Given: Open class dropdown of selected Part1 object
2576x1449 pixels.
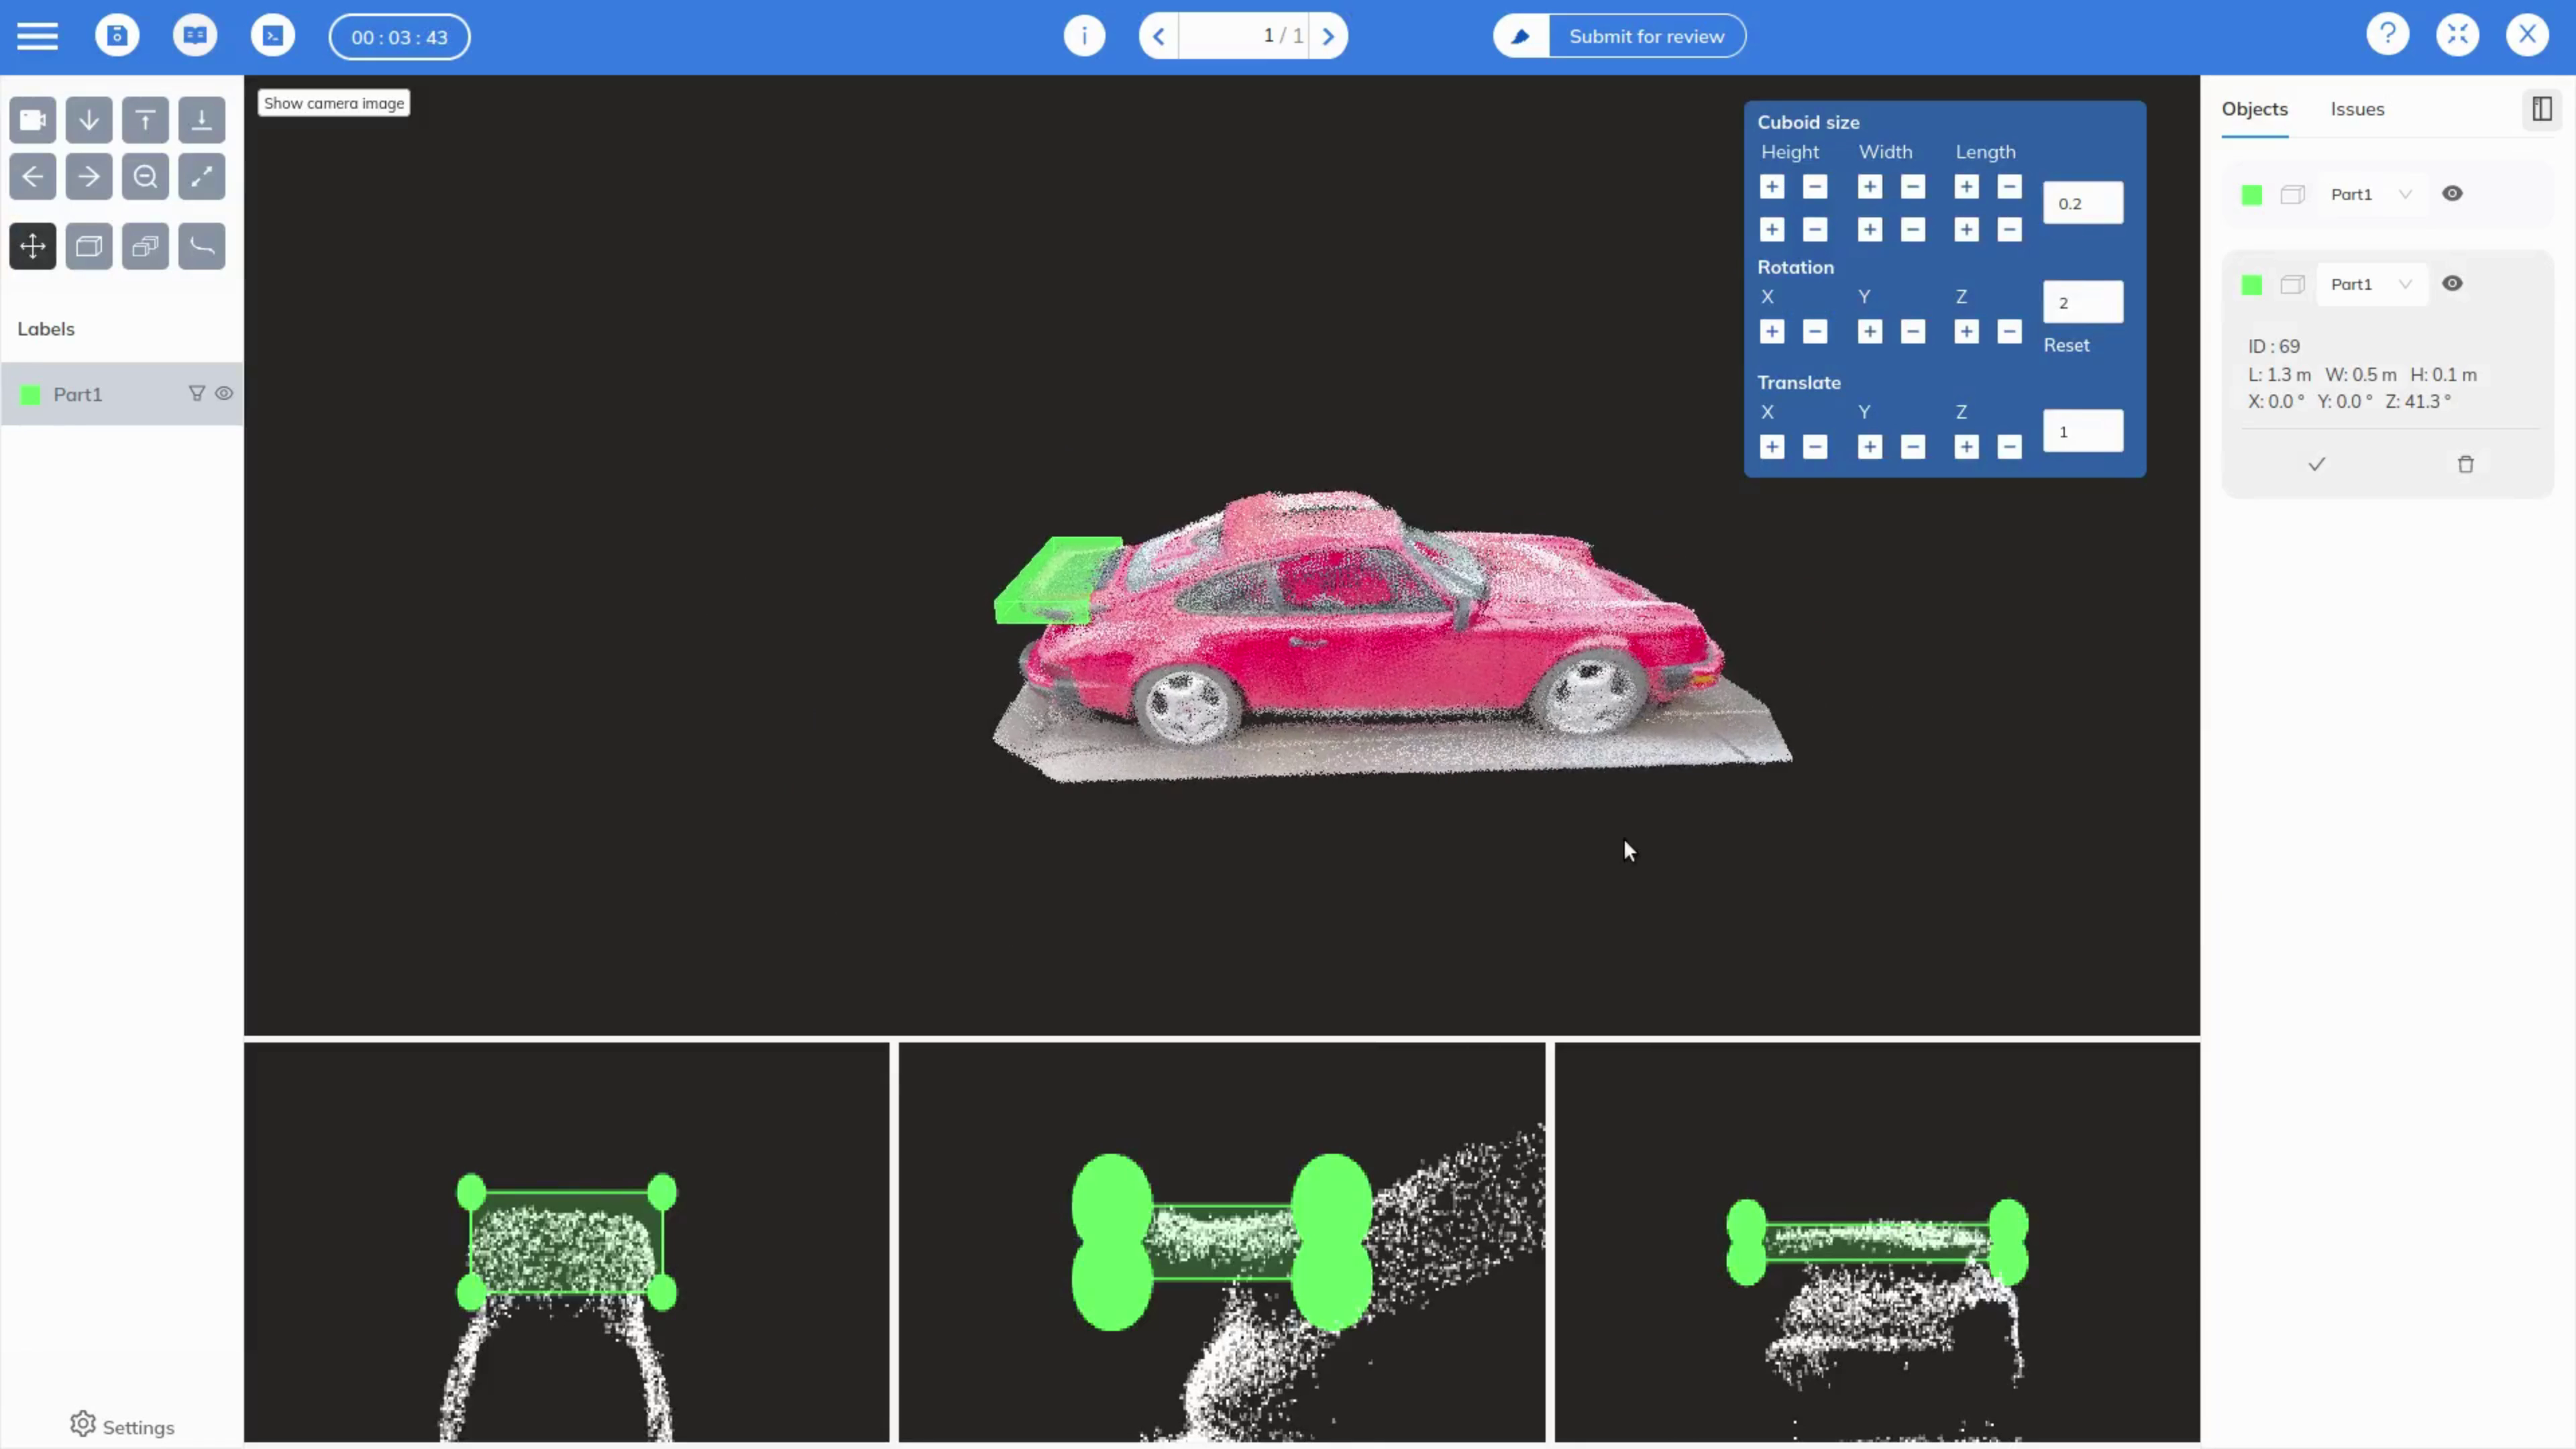Looking at the screenshot, I should (2404, 284).
